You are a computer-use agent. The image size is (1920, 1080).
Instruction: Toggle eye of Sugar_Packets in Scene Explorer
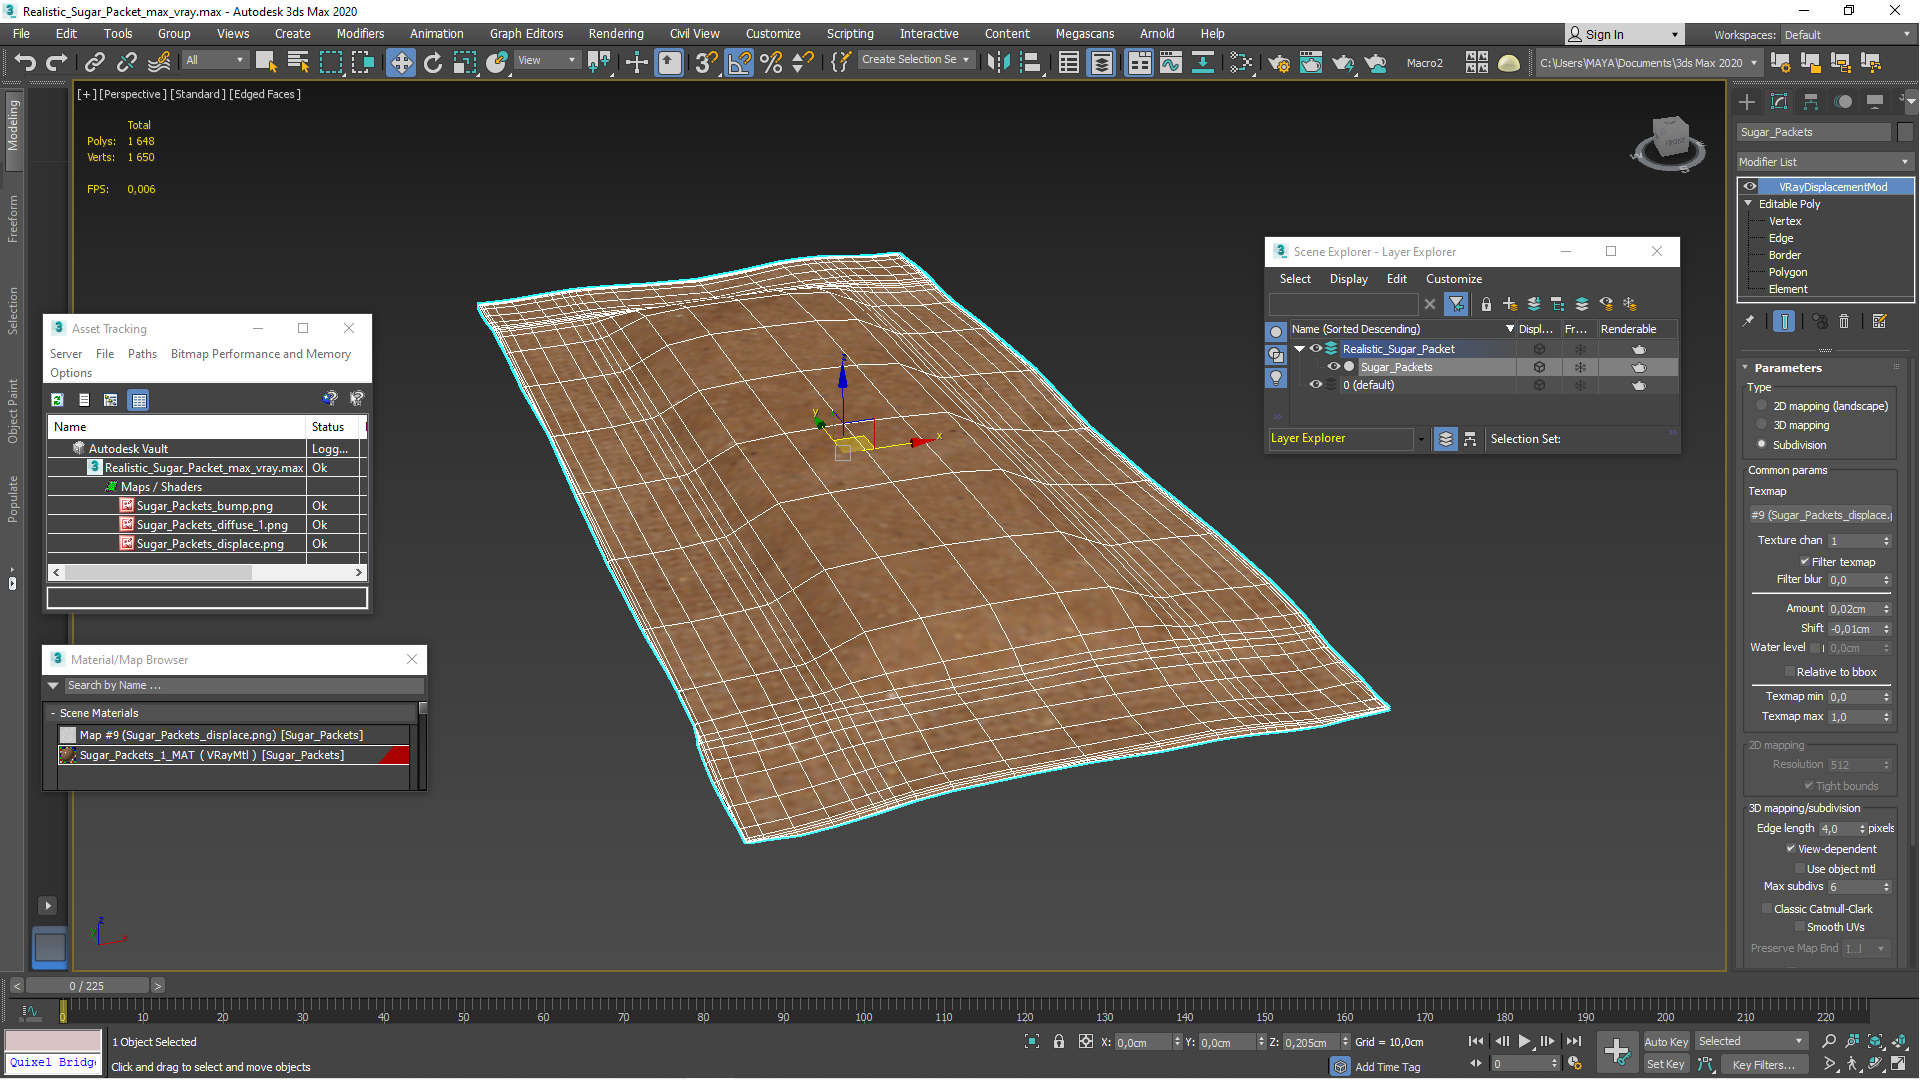point(1333,367)
